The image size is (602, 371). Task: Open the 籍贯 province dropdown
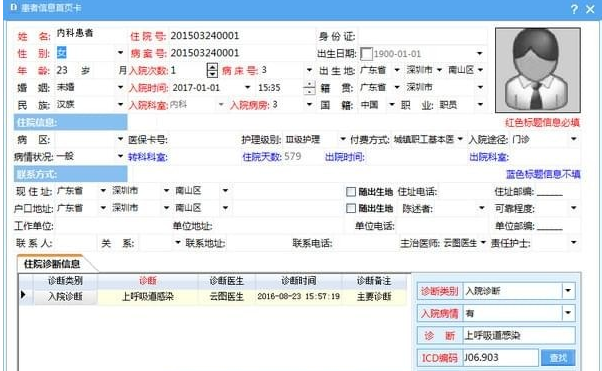397,88
